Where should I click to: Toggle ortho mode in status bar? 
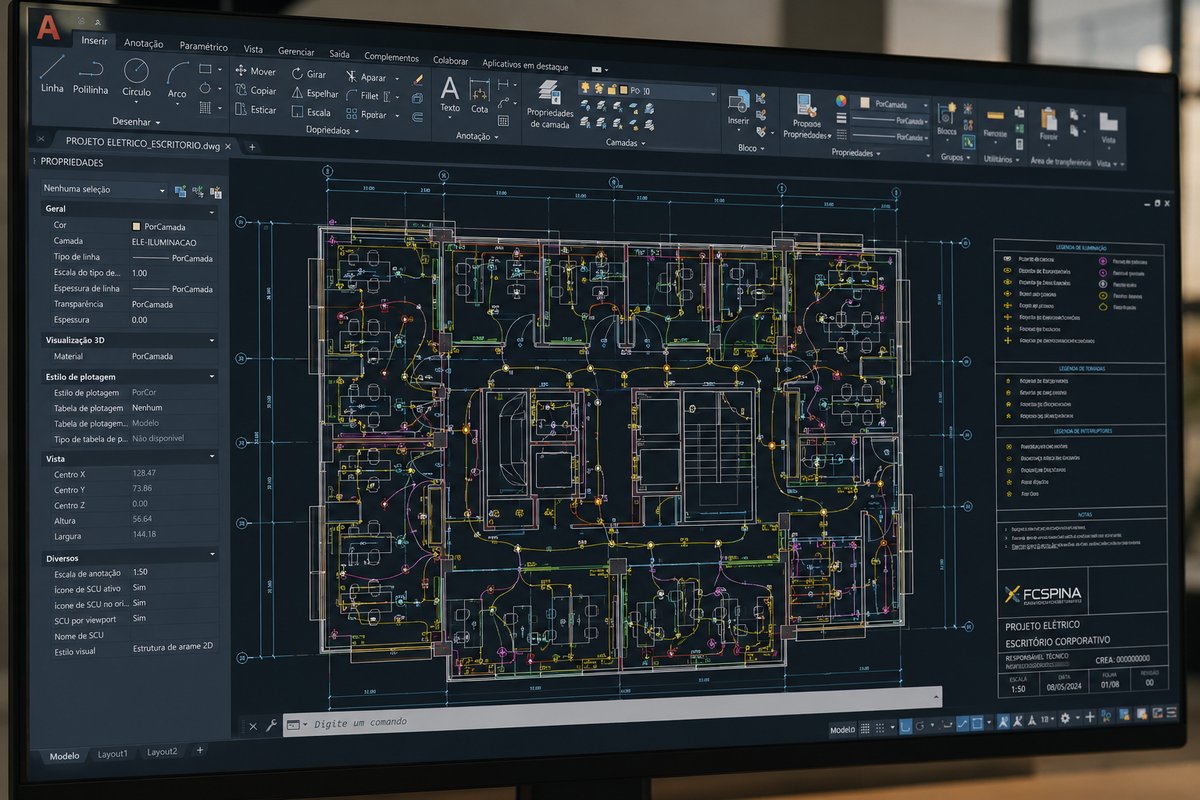tap(905, 726)
